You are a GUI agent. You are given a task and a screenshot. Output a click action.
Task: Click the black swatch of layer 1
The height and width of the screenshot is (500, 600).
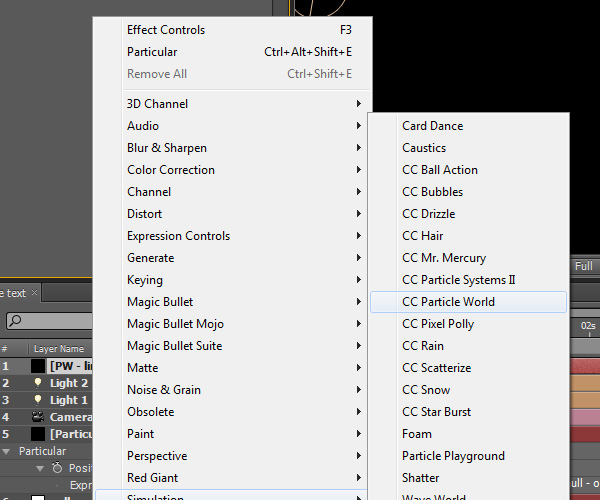38,366
